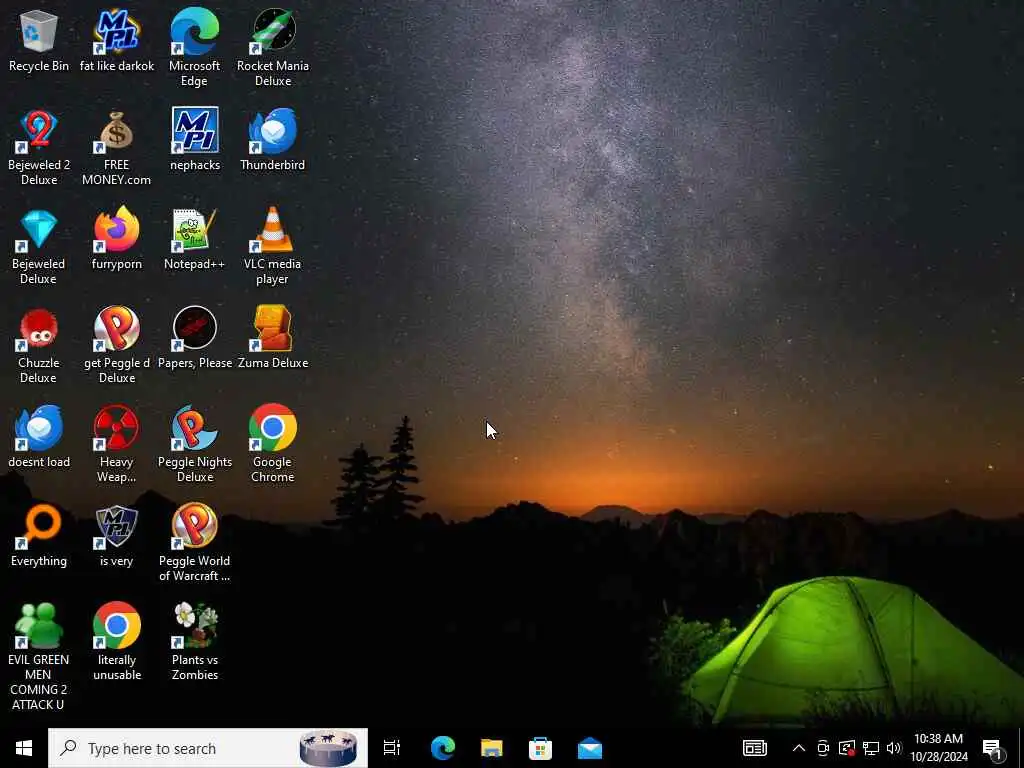Open the Action Center notifications
The height and width of the screenshot is (768, 1024).
(993, 748)
